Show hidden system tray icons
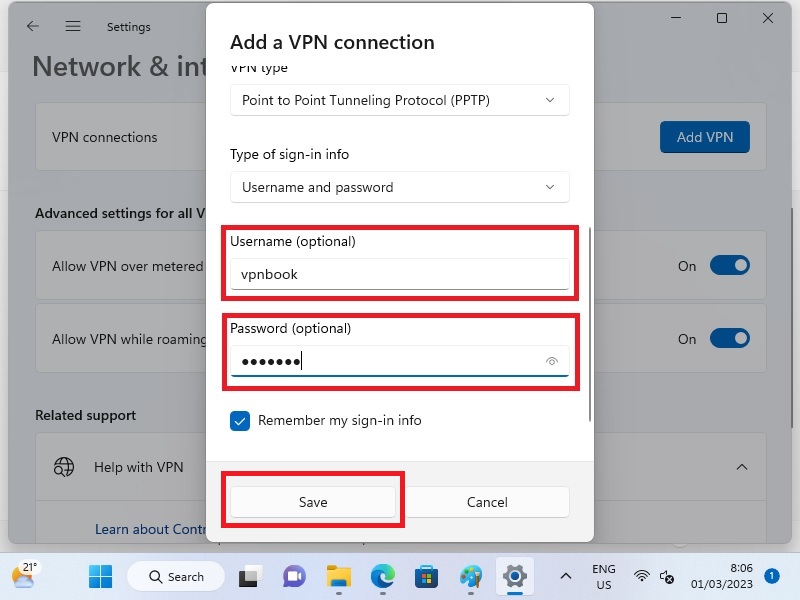The height and width of the screenshot is (600, 800). (x=566, y=576)
